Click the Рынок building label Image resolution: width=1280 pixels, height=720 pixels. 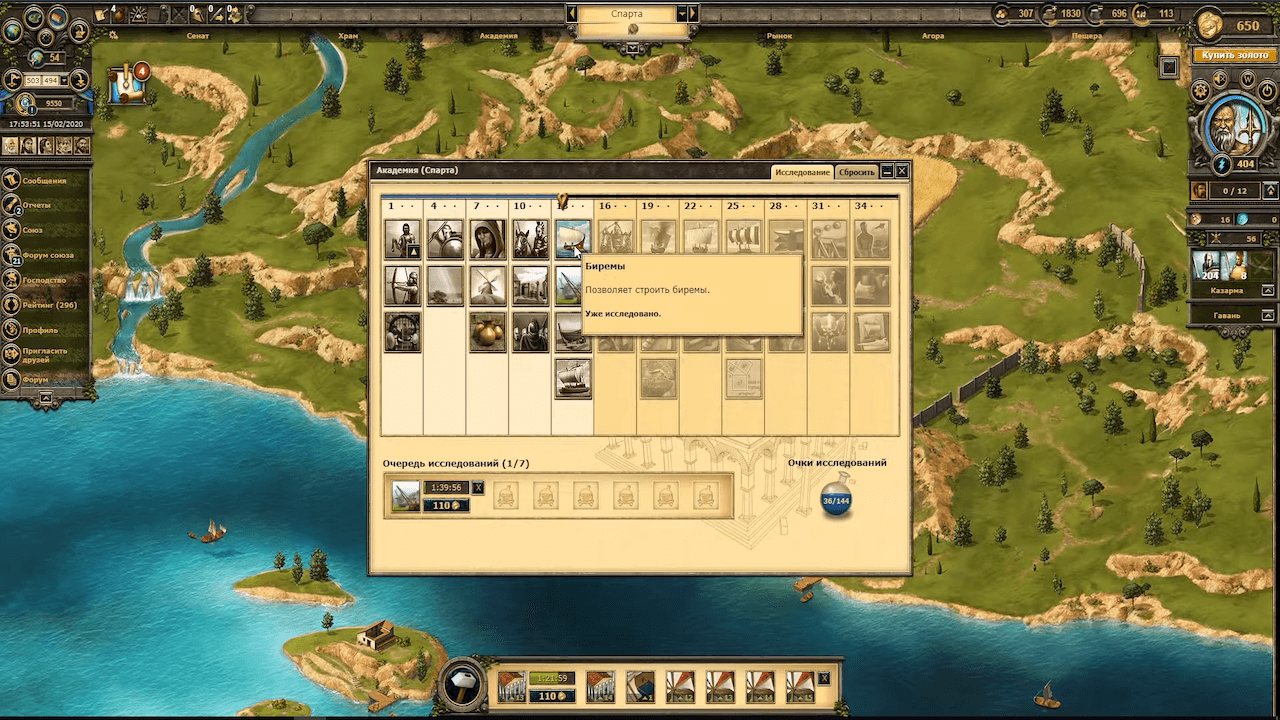(x=779, y=36)
